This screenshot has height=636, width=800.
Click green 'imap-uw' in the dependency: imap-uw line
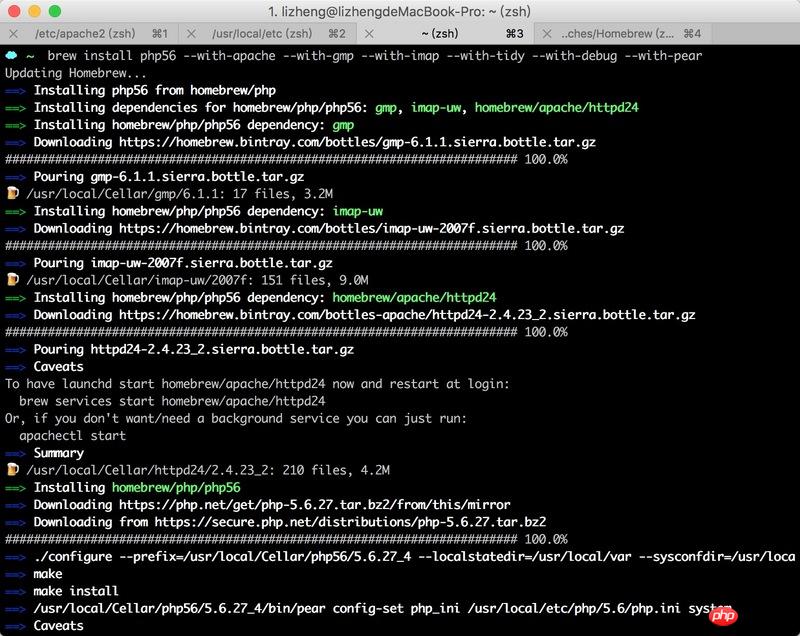(x=358, y=211)
